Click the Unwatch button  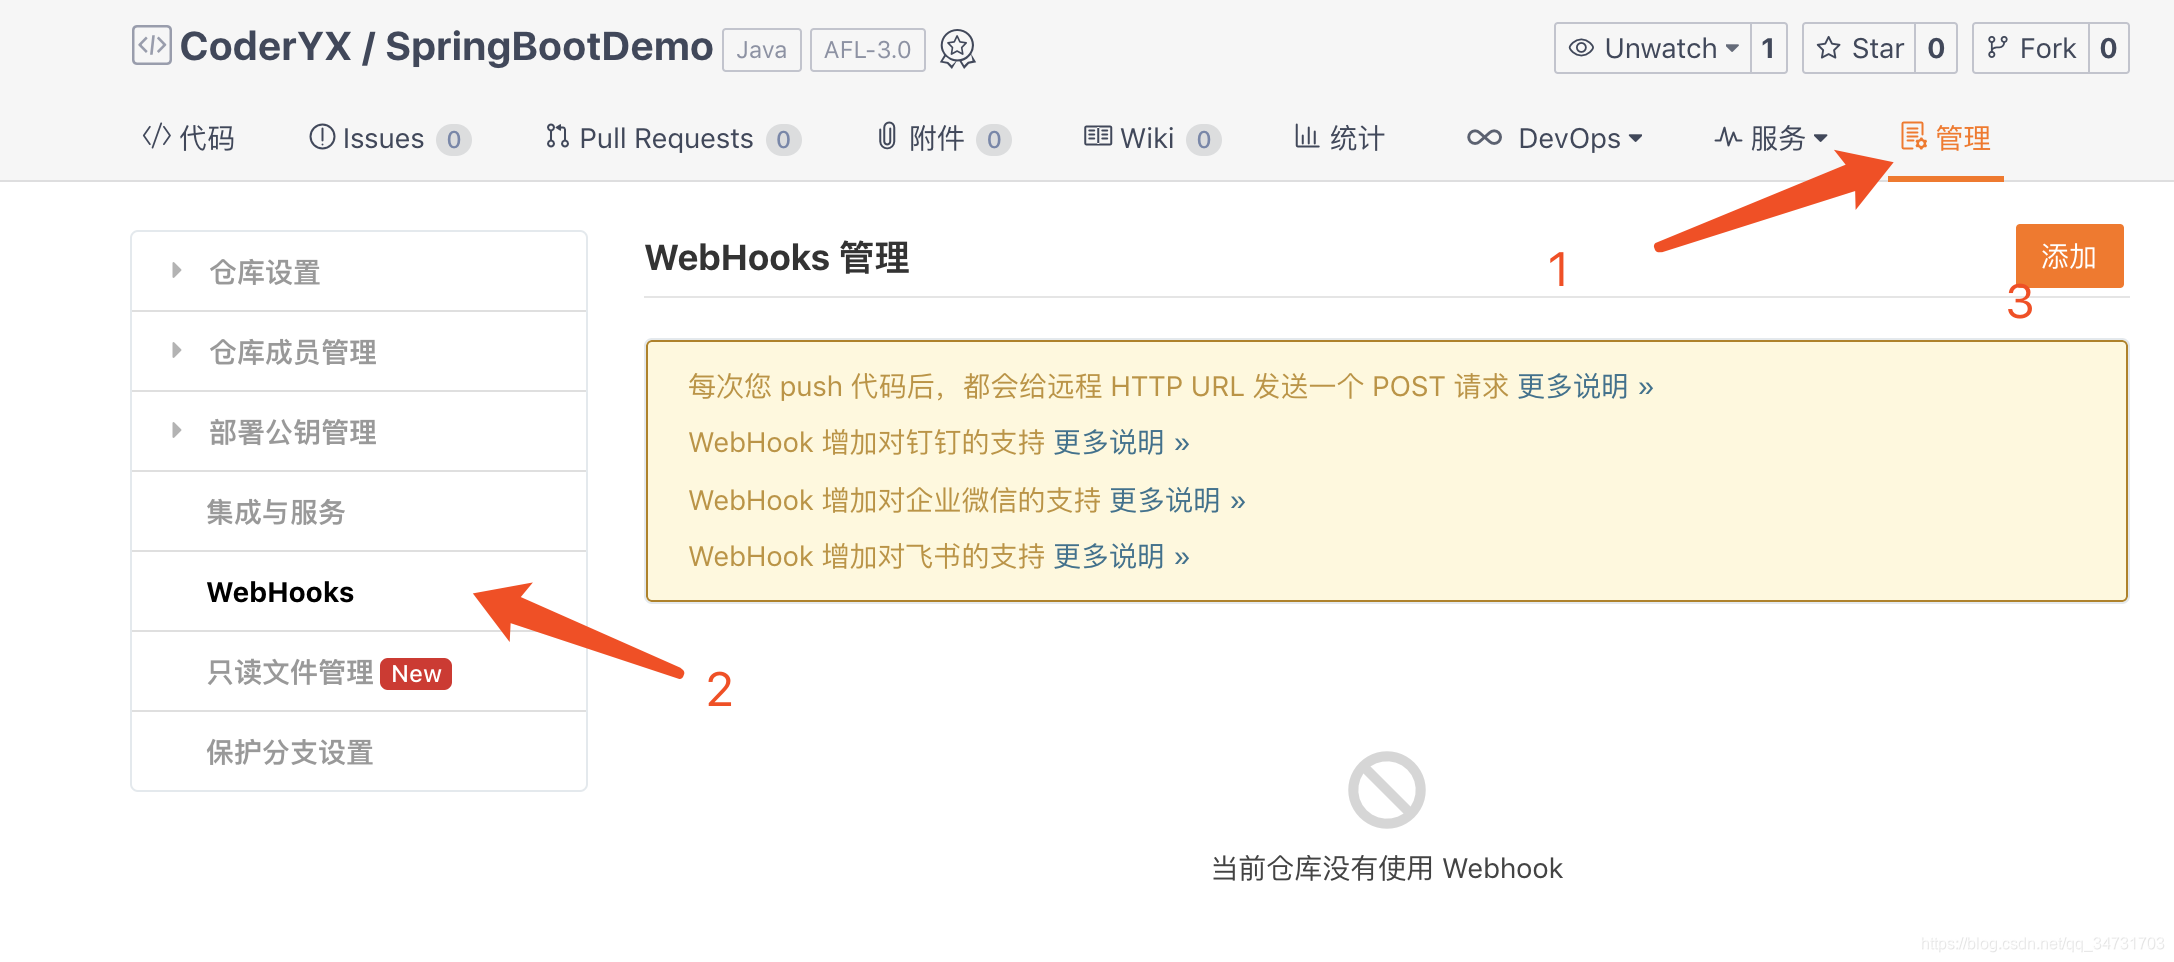click(1652, 48)
